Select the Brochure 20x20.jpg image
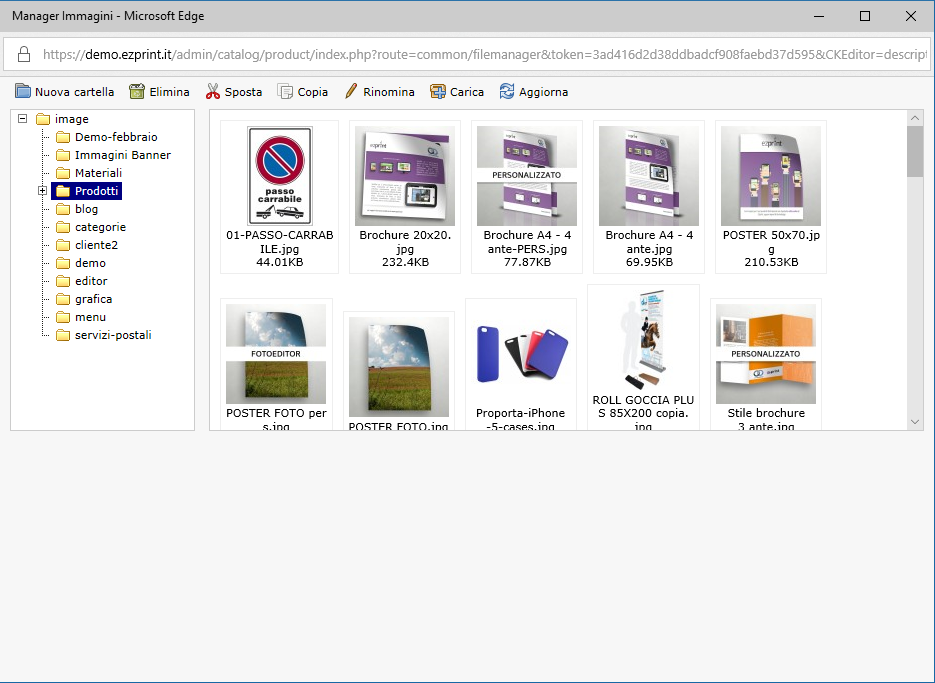This screenshot has width=935, height=683. coord(405,176)
